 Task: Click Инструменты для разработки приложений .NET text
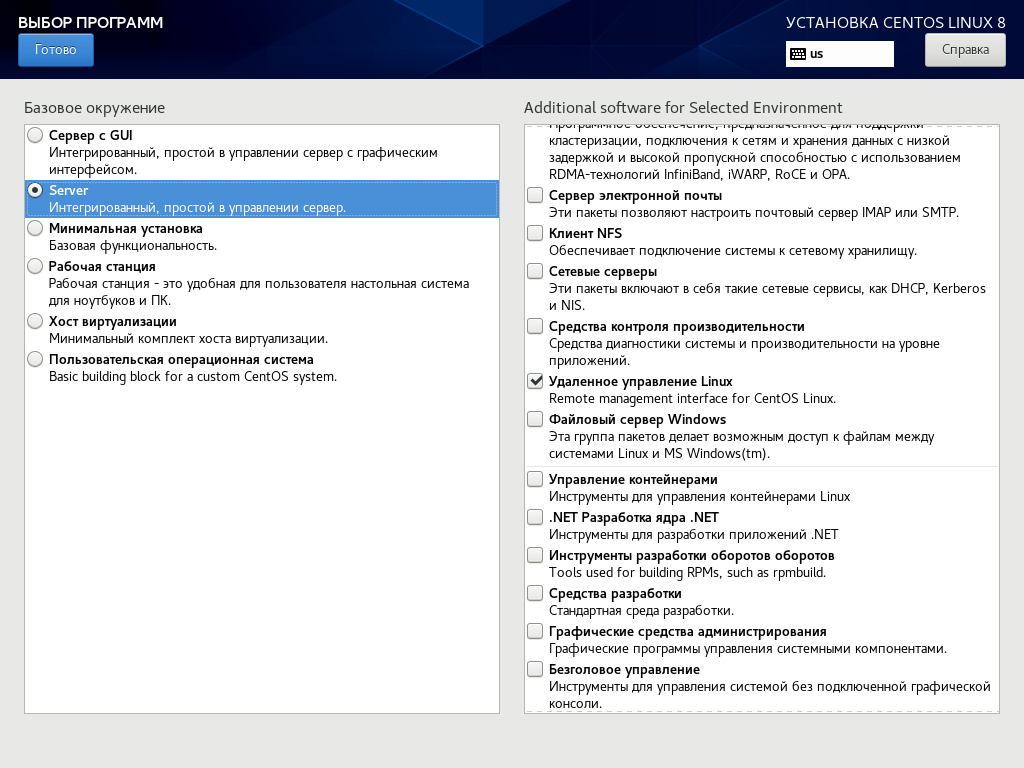click(694, 534)
